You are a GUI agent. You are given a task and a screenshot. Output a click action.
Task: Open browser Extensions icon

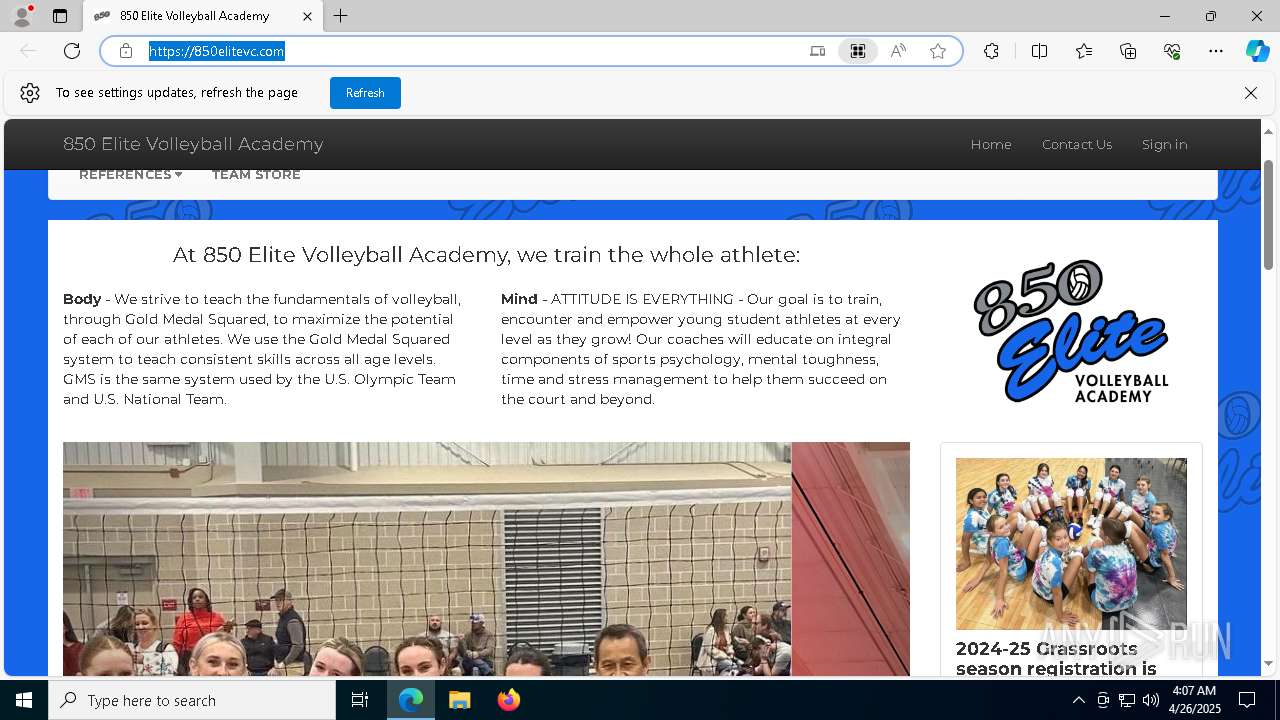991,51
